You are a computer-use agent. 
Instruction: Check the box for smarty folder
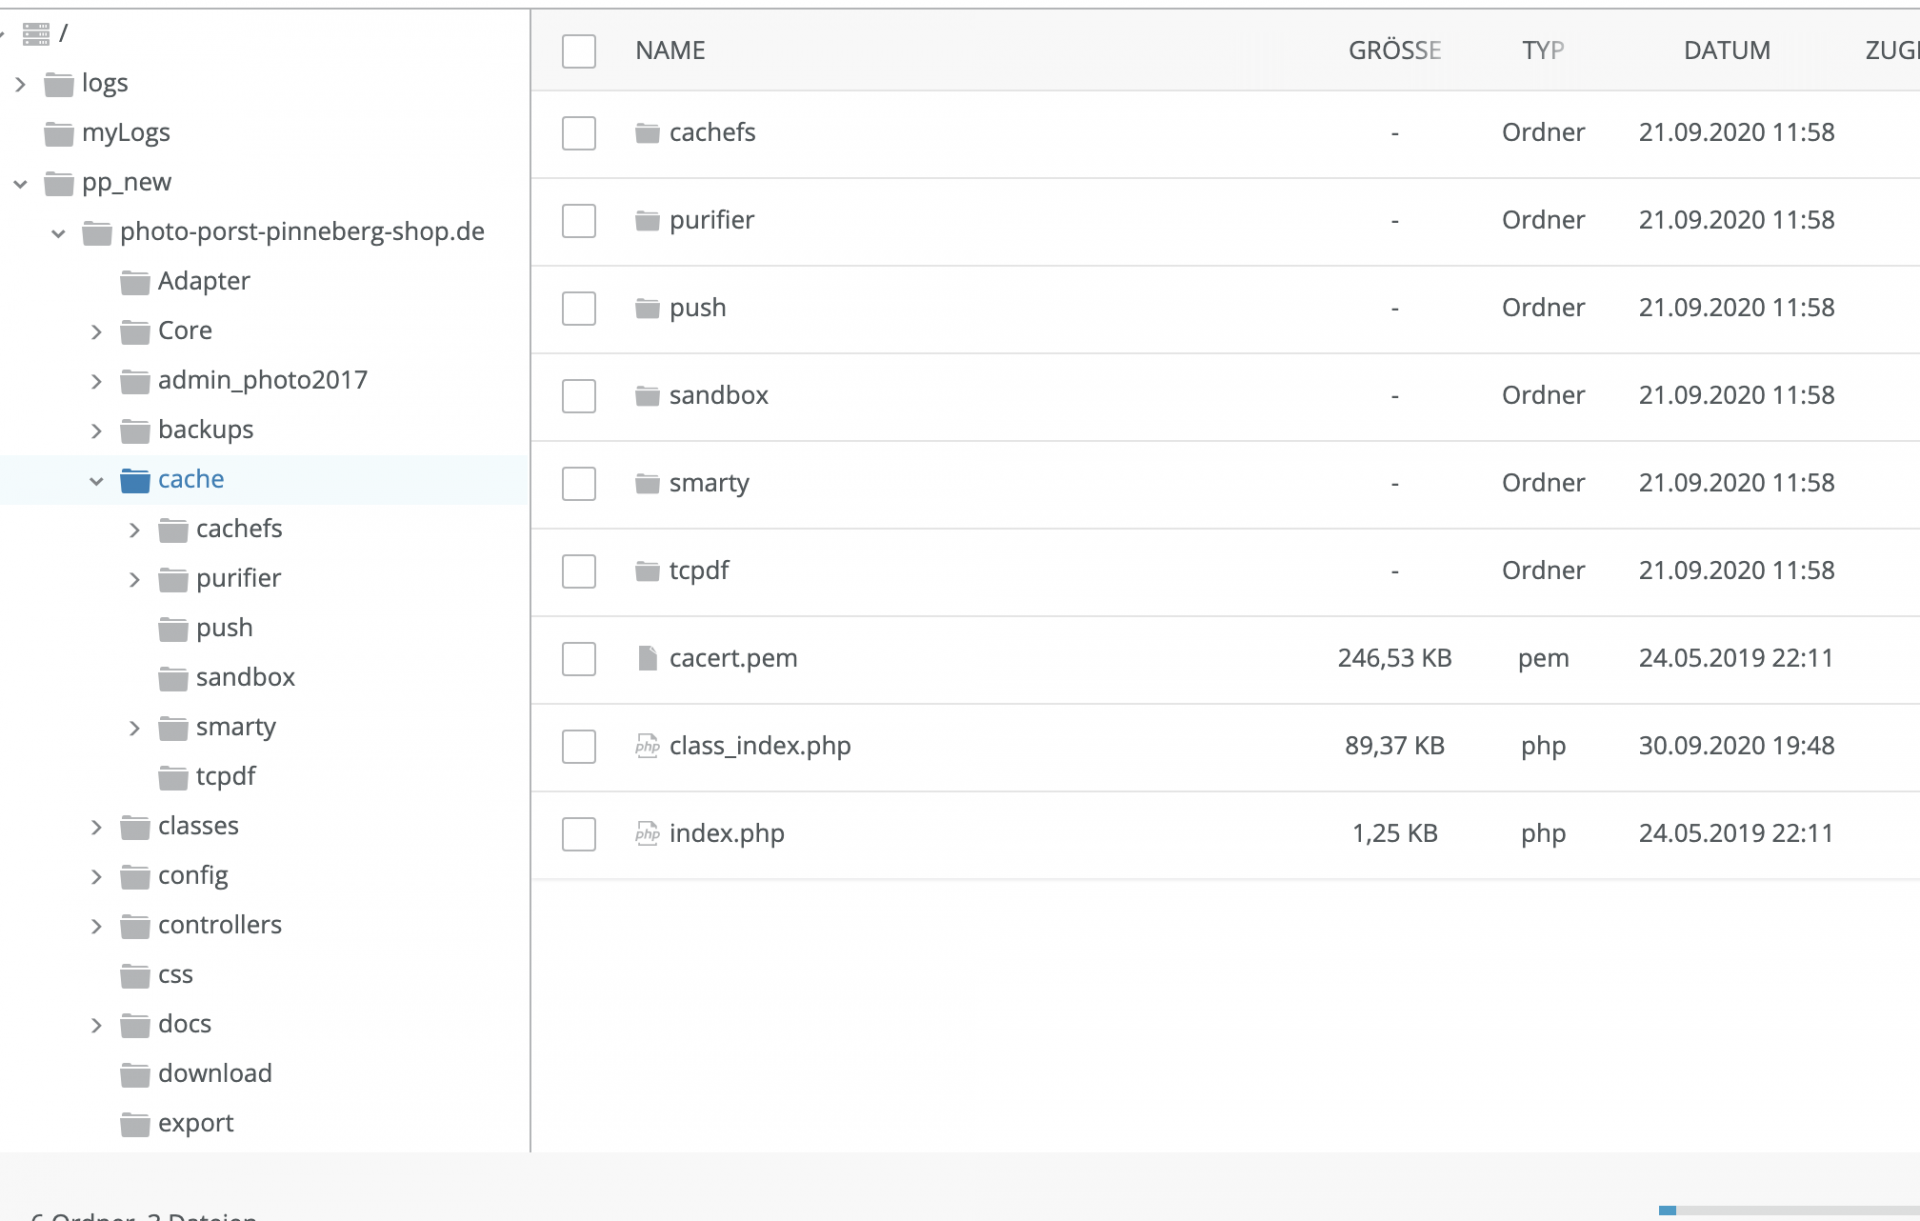579,484
